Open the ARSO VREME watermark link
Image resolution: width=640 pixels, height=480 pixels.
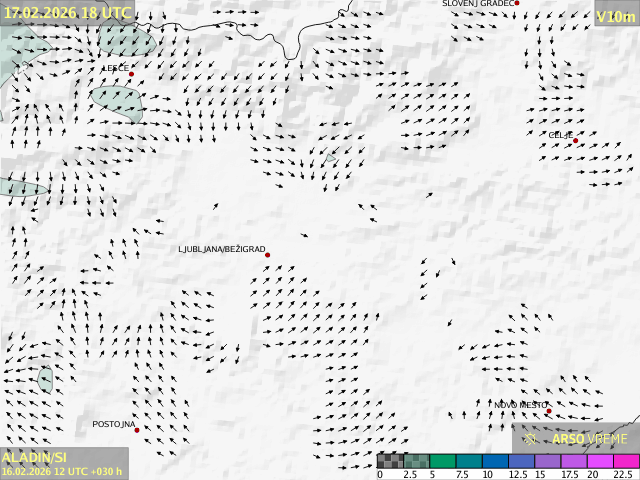pyautogui.click(x=590, y=438)
